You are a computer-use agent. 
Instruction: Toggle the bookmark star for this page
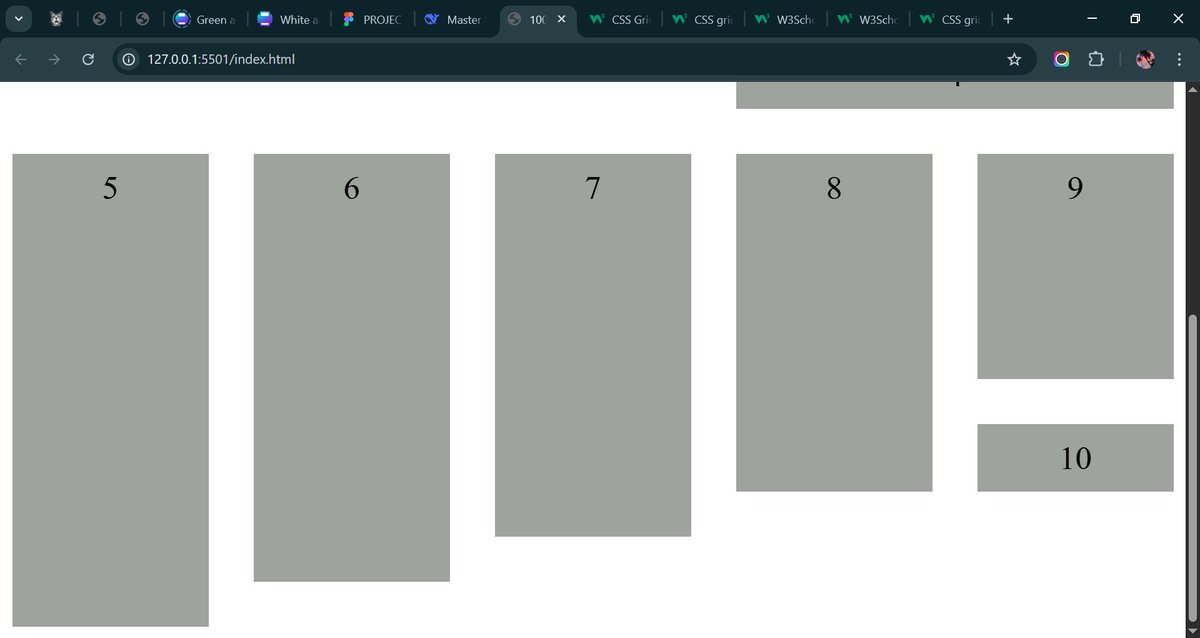click(x=1014, y=59)
